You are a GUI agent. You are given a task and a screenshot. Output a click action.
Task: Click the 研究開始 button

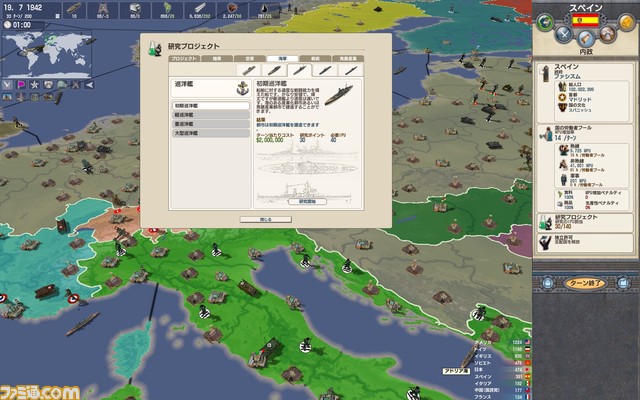[x=307, y=202]
